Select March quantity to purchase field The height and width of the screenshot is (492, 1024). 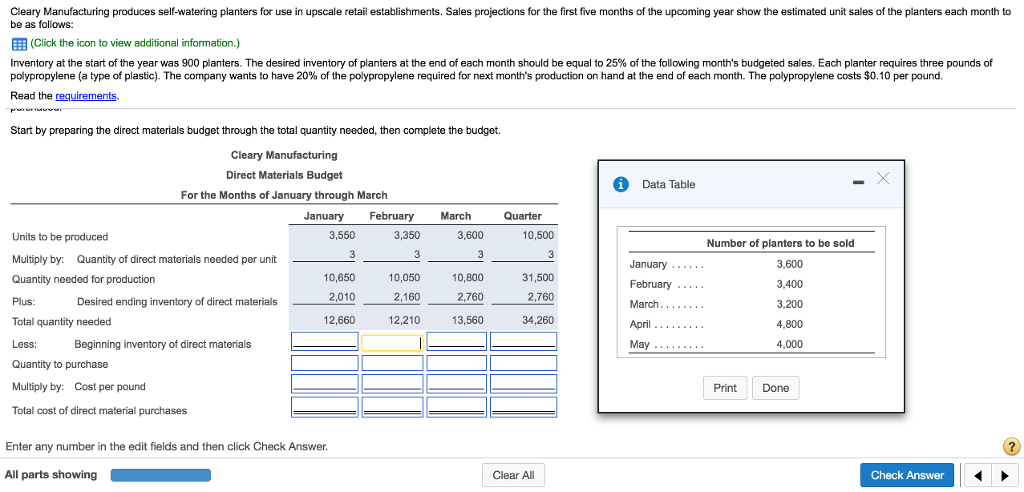click(456, 363)
